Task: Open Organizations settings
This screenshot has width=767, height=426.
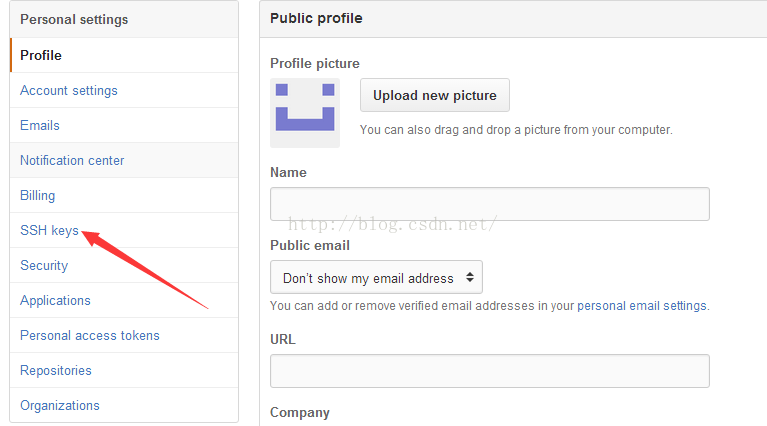Action: (124, 405)
